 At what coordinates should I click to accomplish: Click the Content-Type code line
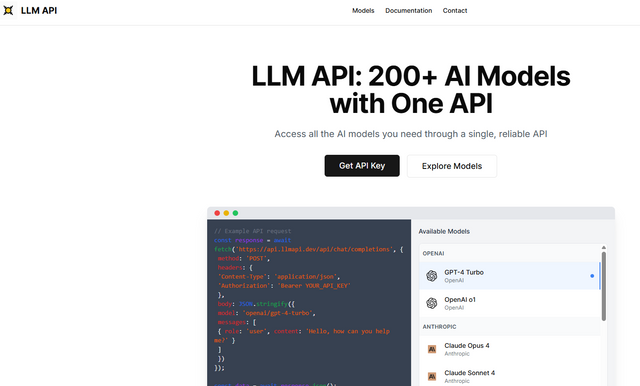tap(279, 277)
